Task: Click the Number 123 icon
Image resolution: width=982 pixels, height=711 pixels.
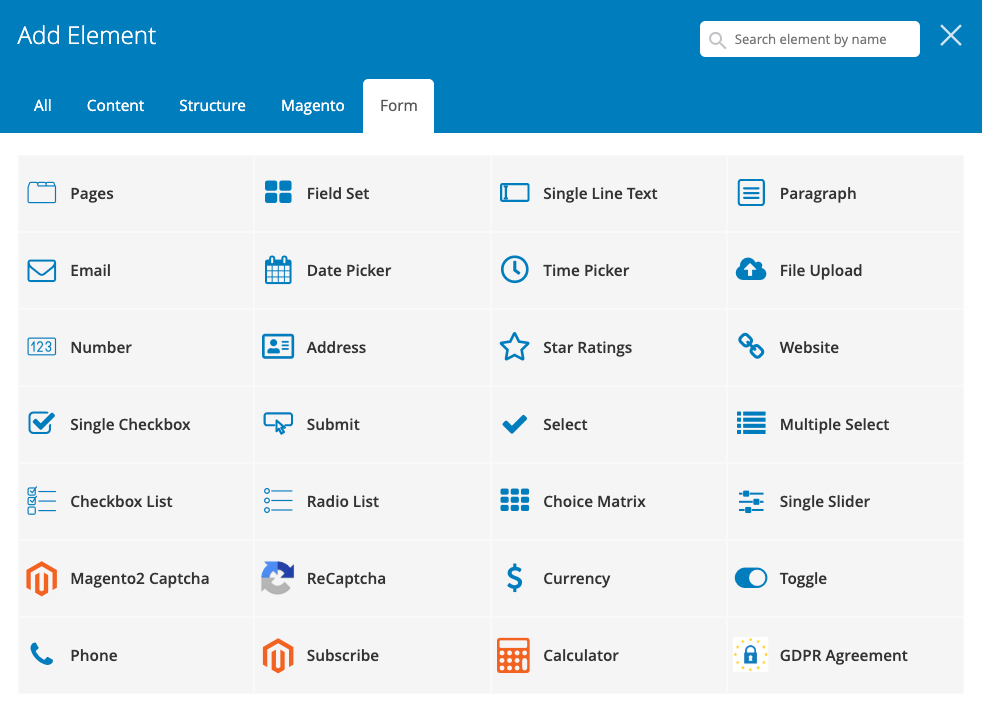Action: coord(42,346)
